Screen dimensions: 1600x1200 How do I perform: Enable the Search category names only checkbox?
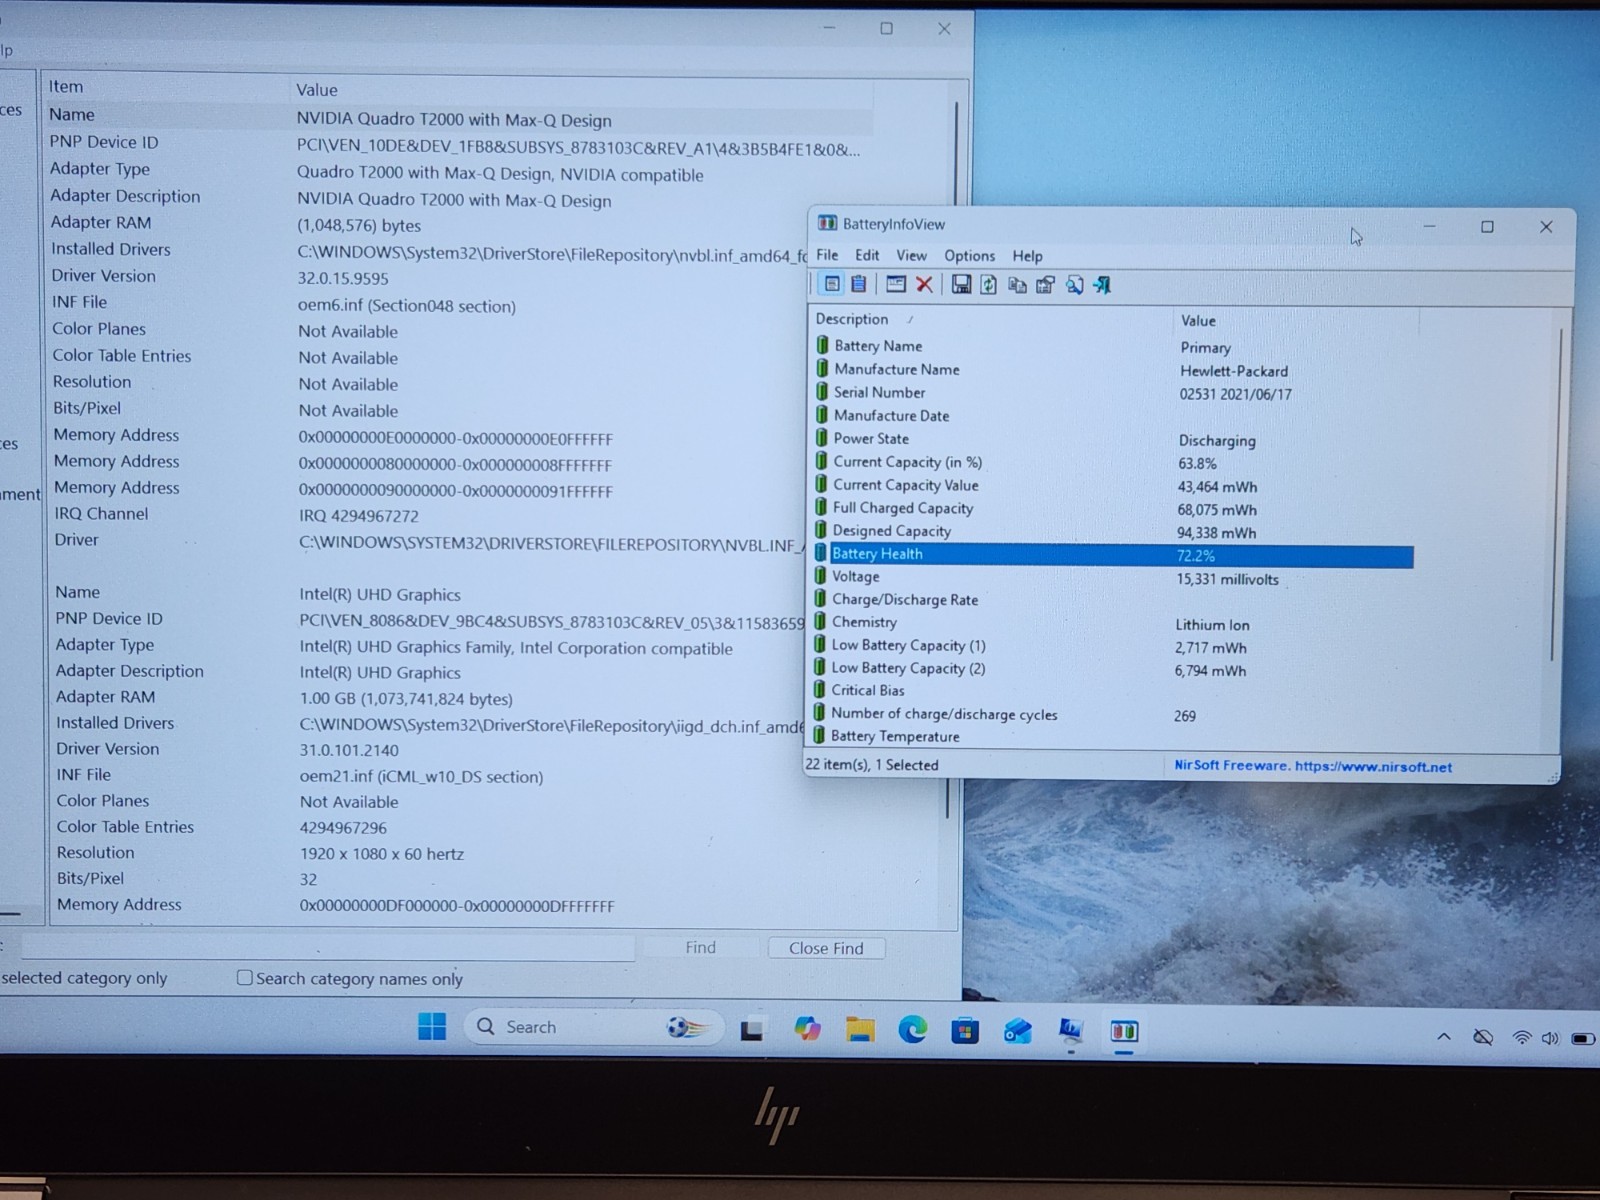[244, 978]
